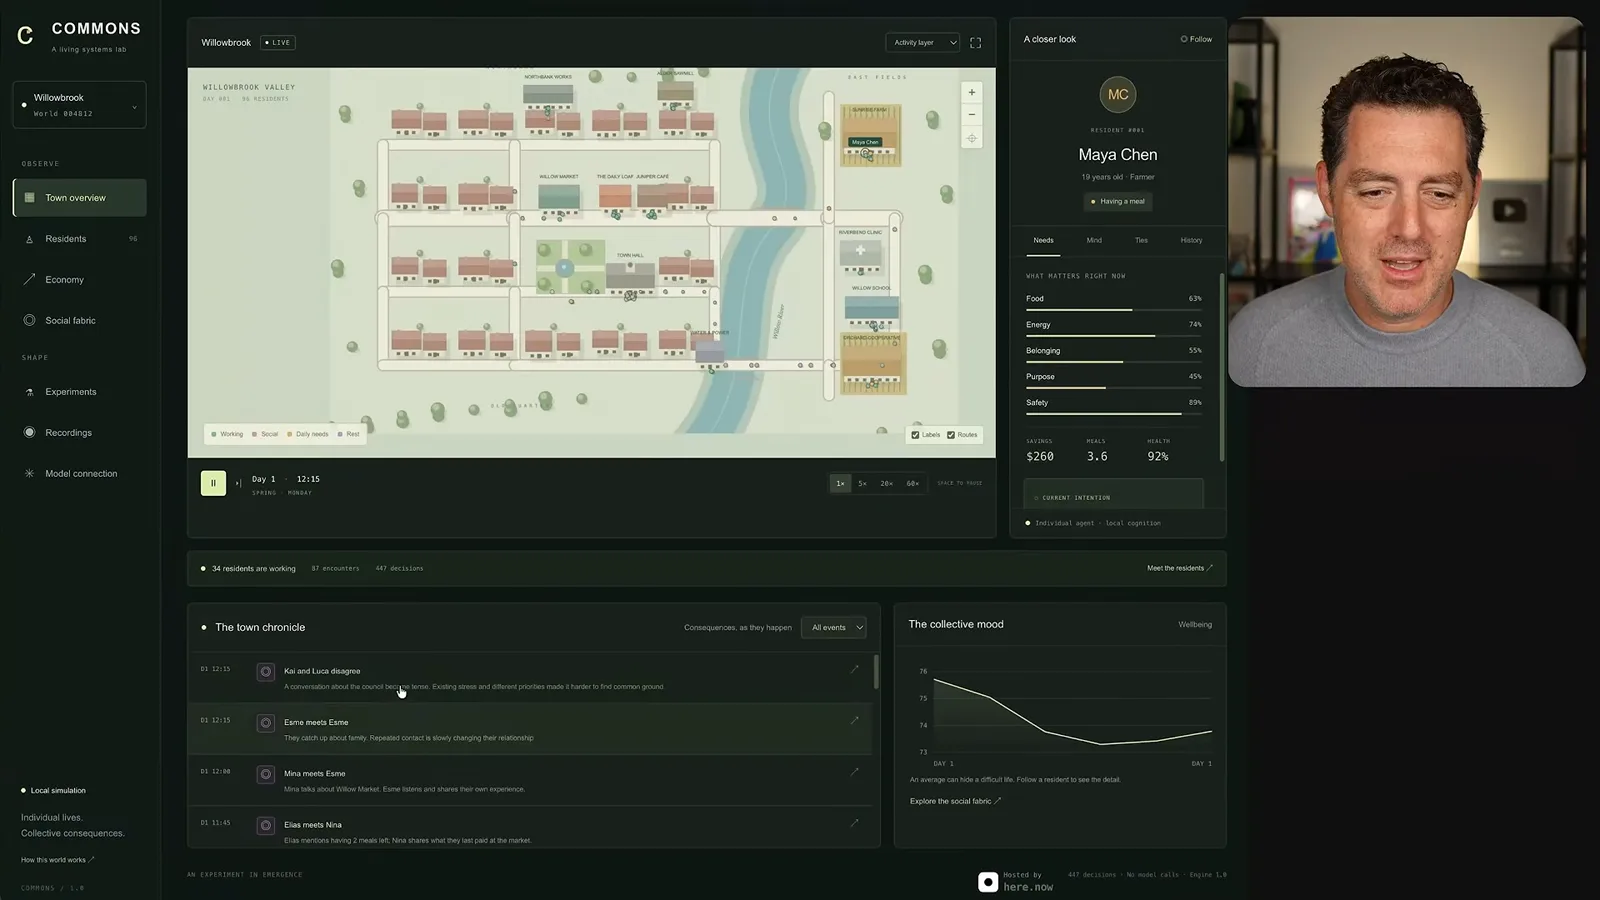
Task: Set simulation speed to 20x
Action: click(886, 483)
